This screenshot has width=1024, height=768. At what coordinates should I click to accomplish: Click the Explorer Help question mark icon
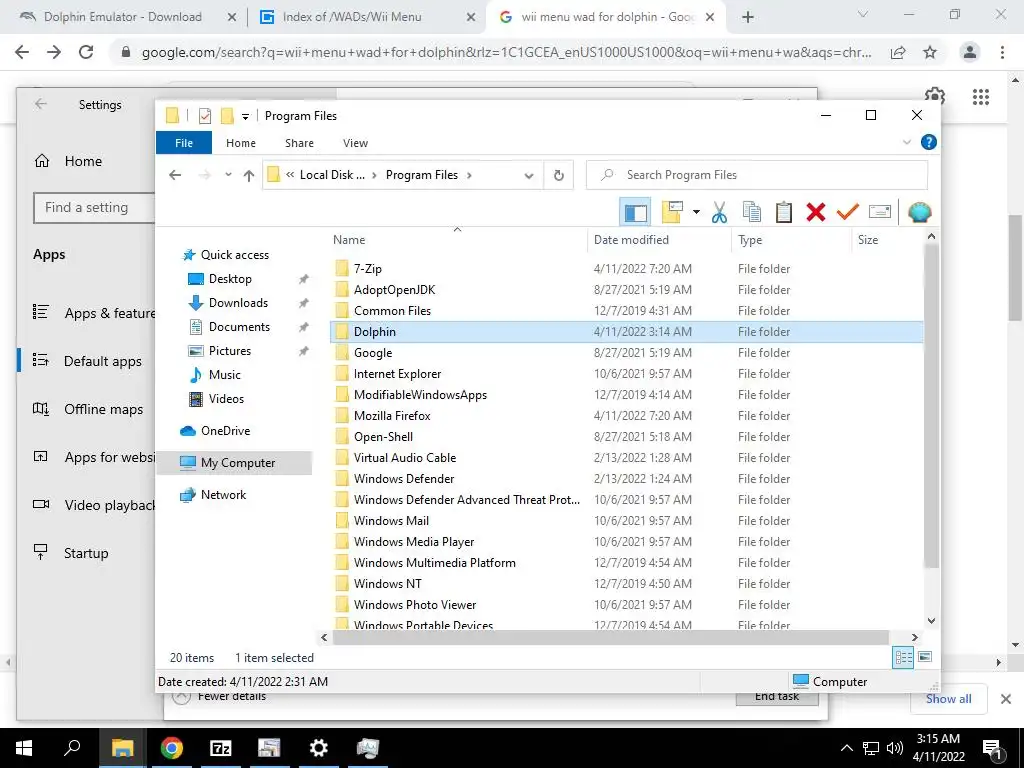928,142
